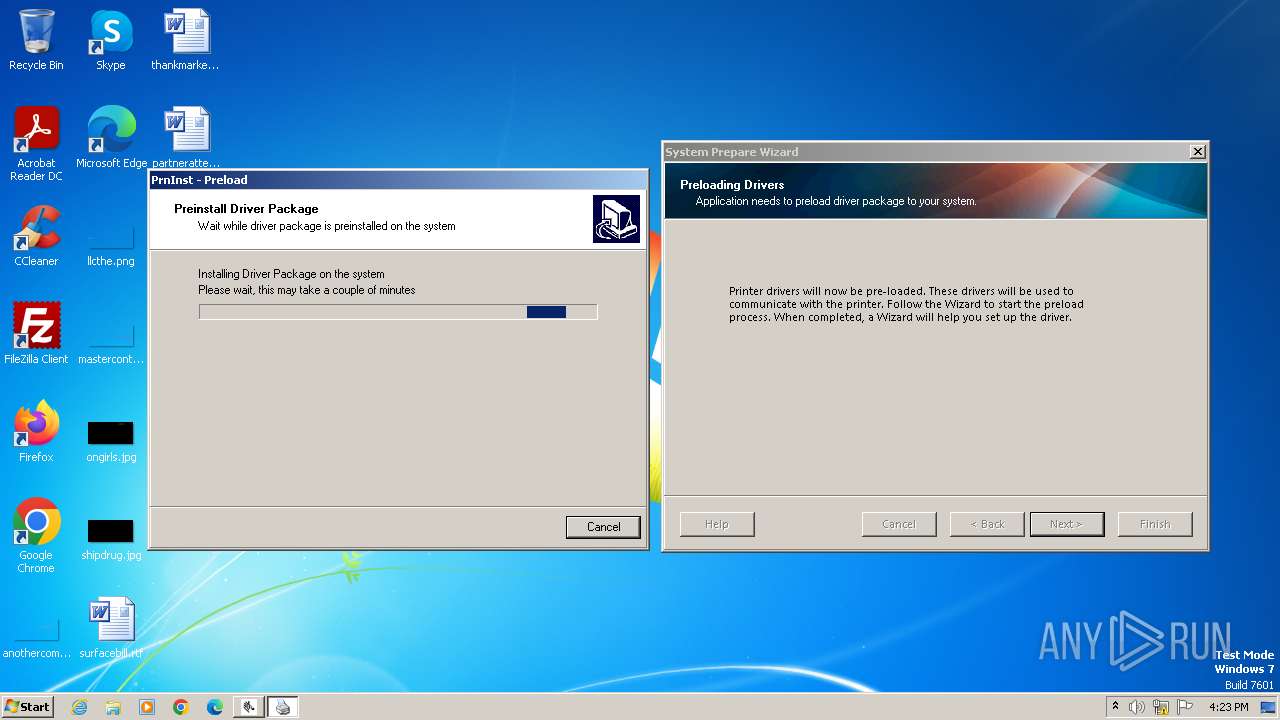The width and height of the screenshot is (1280, 720).
Task: Click the PrnInst - Preload title bar
Action: tap(398, 180)
